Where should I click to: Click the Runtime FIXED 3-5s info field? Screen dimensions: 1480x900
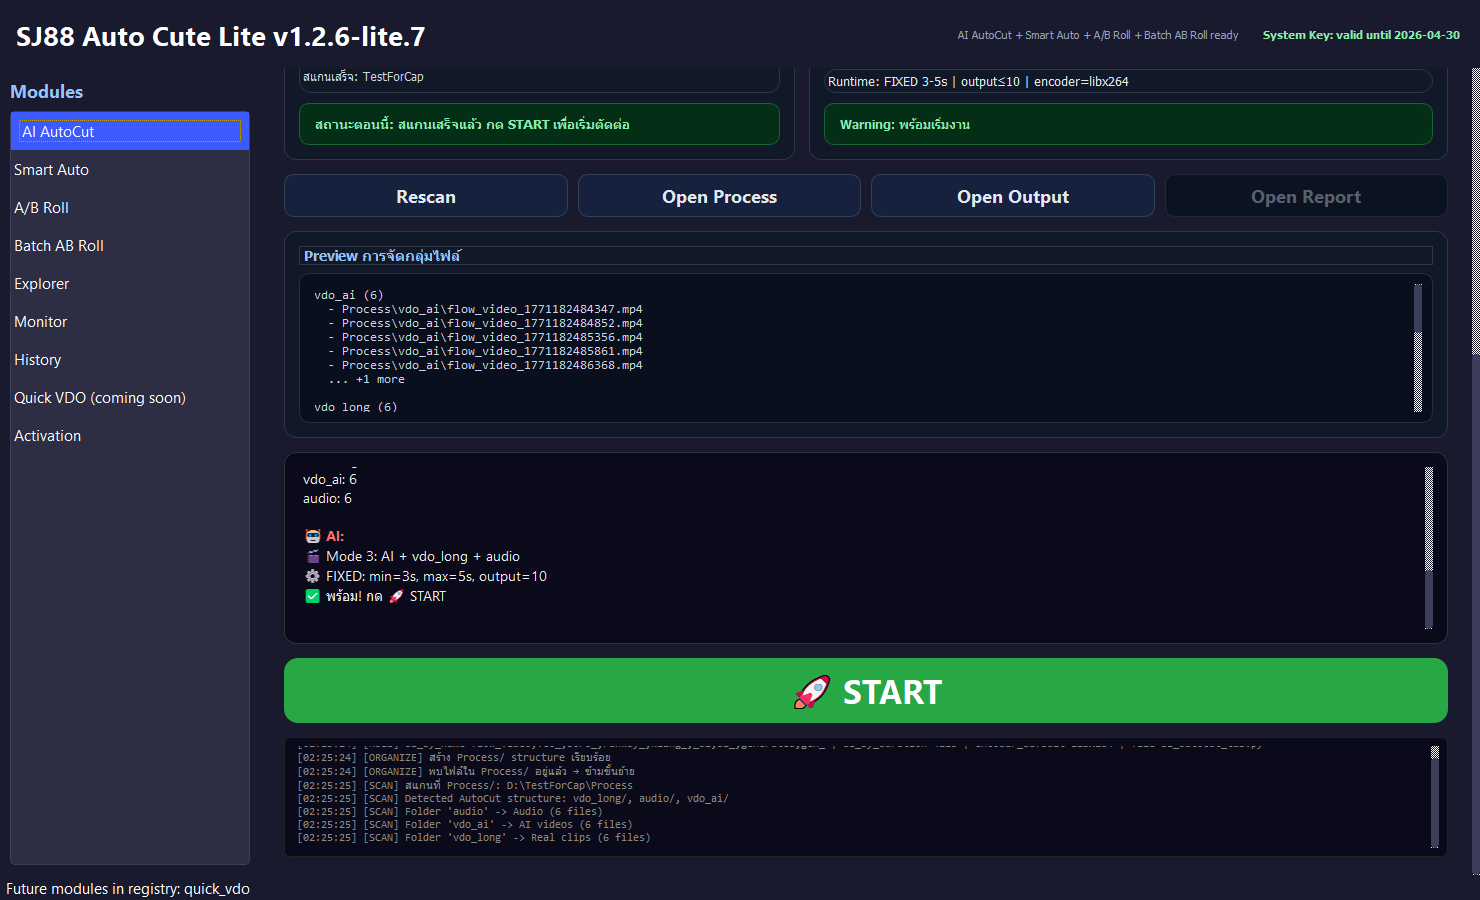1127,82
